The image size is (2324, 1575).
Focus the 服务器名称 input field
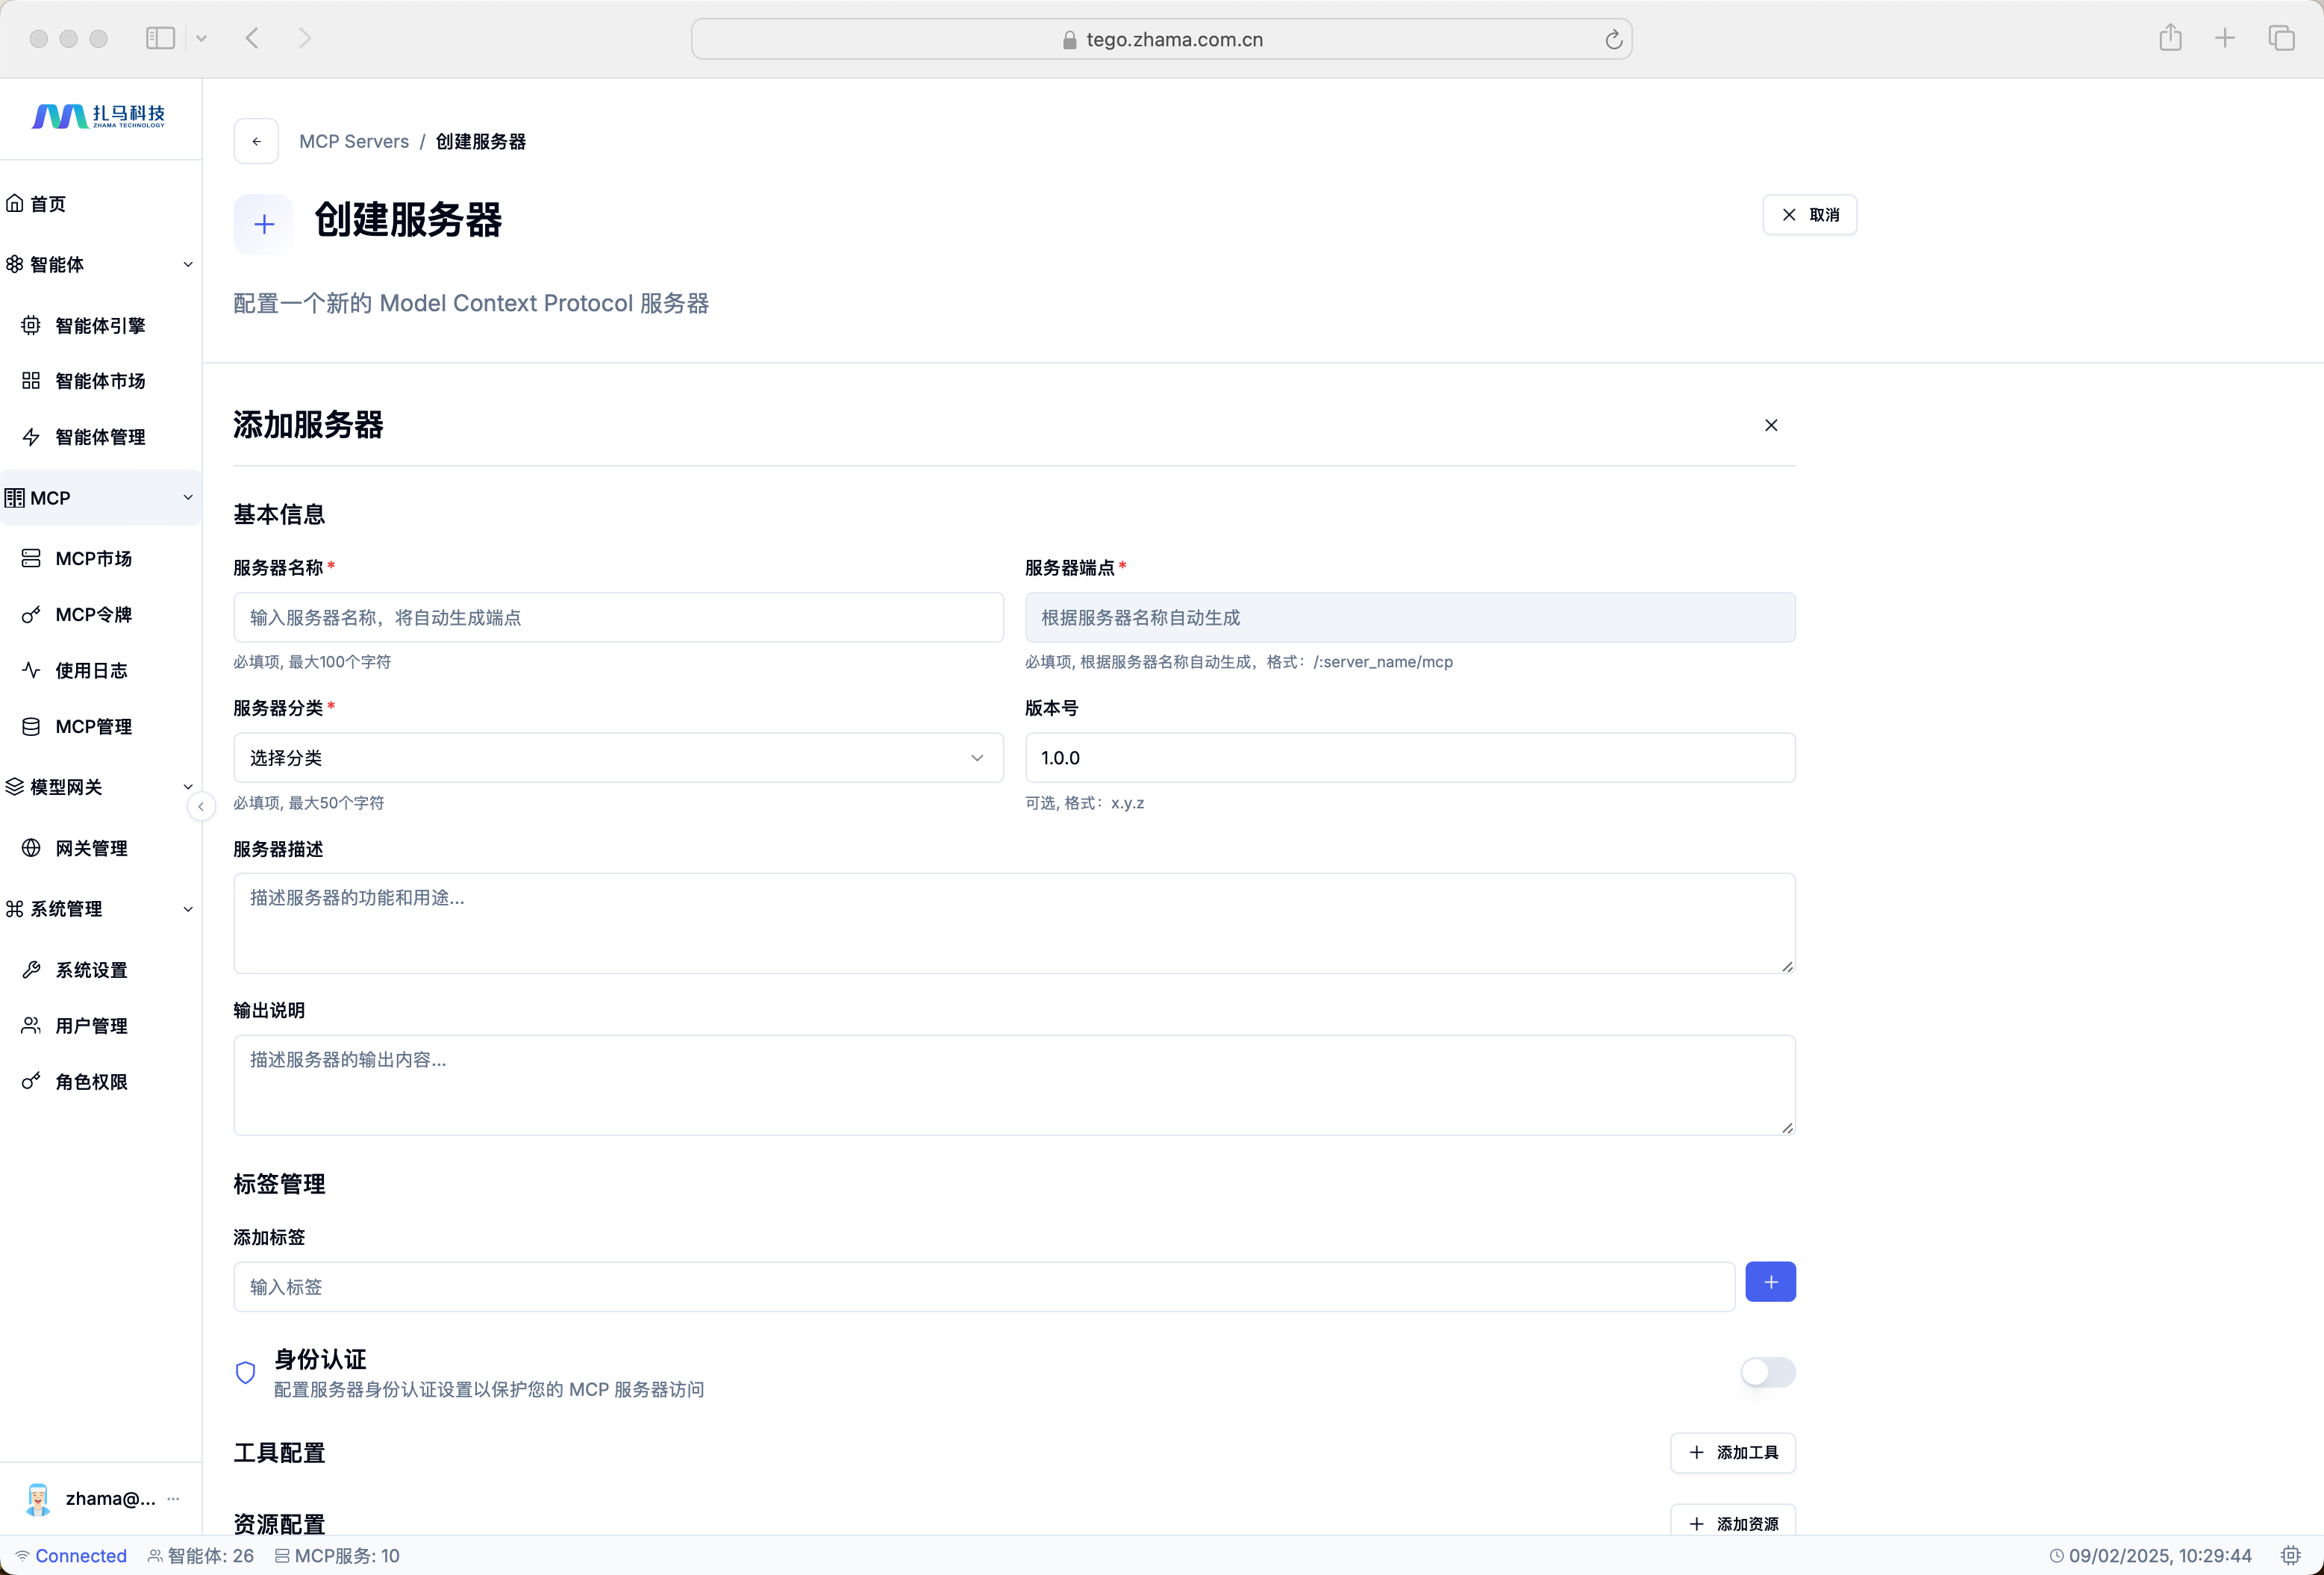(618, 618)
